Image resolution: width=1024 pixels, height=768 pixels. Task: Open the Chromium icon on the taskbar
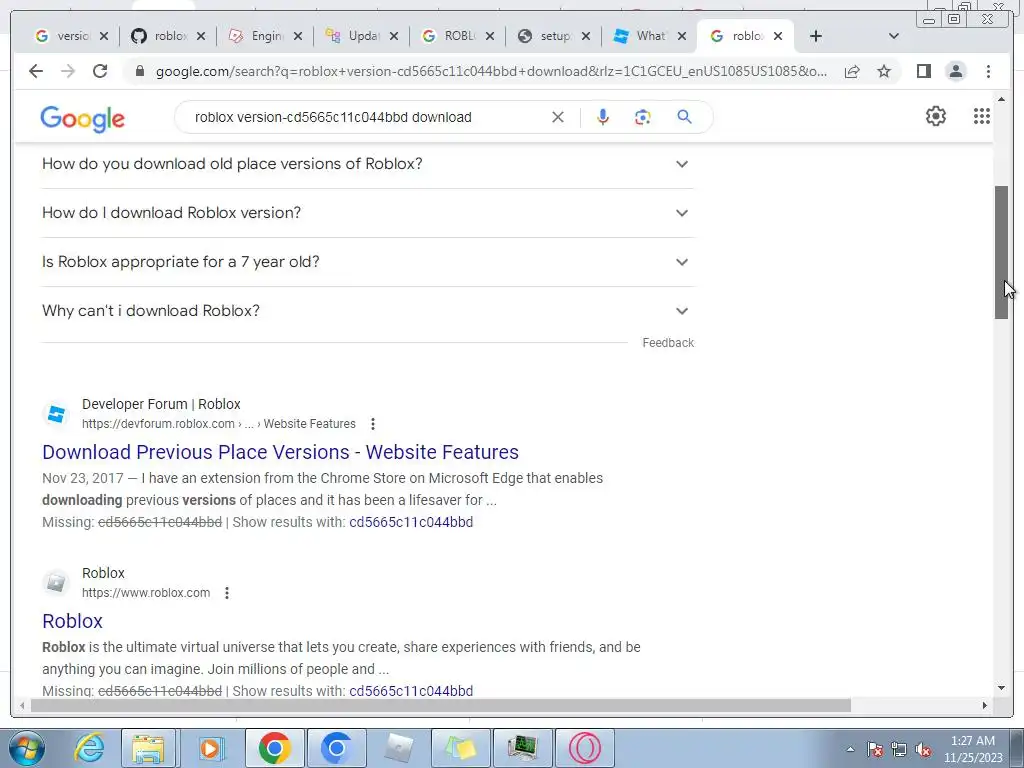pos(336,748)
